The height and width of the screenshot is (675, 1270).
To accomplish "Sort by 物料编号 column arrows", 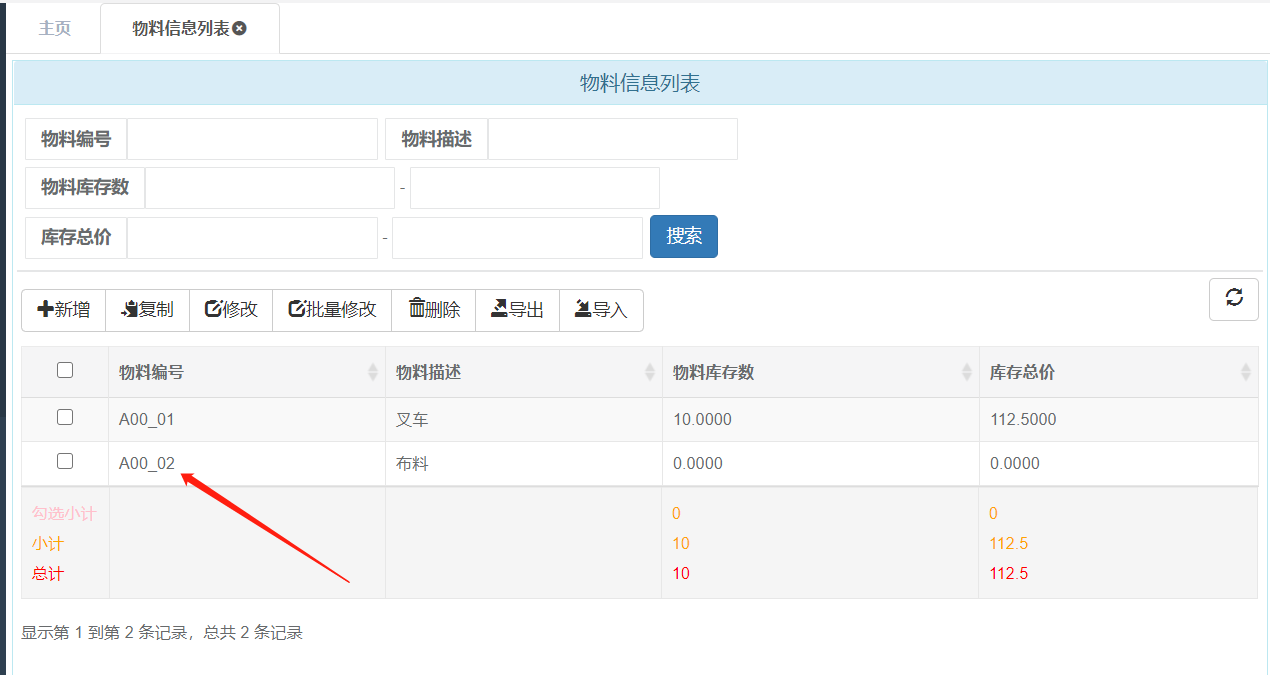I will [374, 372].
